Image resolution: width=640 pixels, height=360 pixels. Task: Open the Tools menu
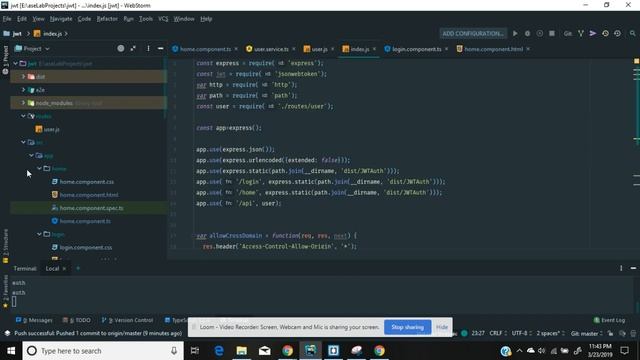tap(145, 19)
